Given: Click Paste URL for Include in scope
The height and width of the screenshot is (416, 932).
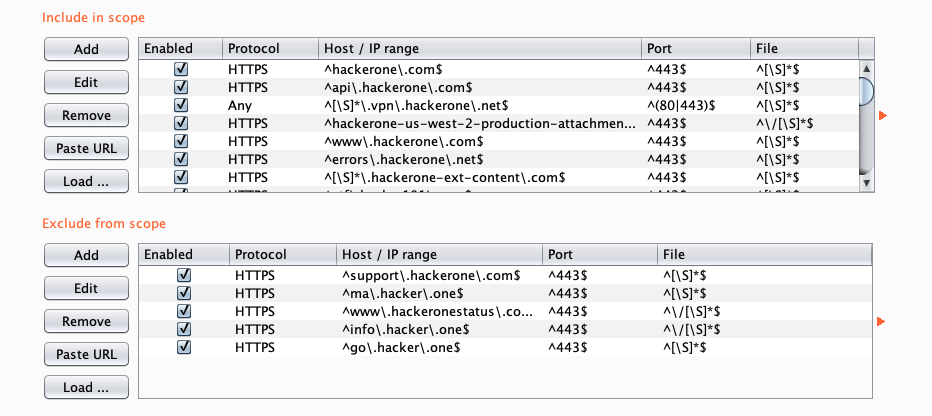Looking at the screenshot, I should pos(86,148).
